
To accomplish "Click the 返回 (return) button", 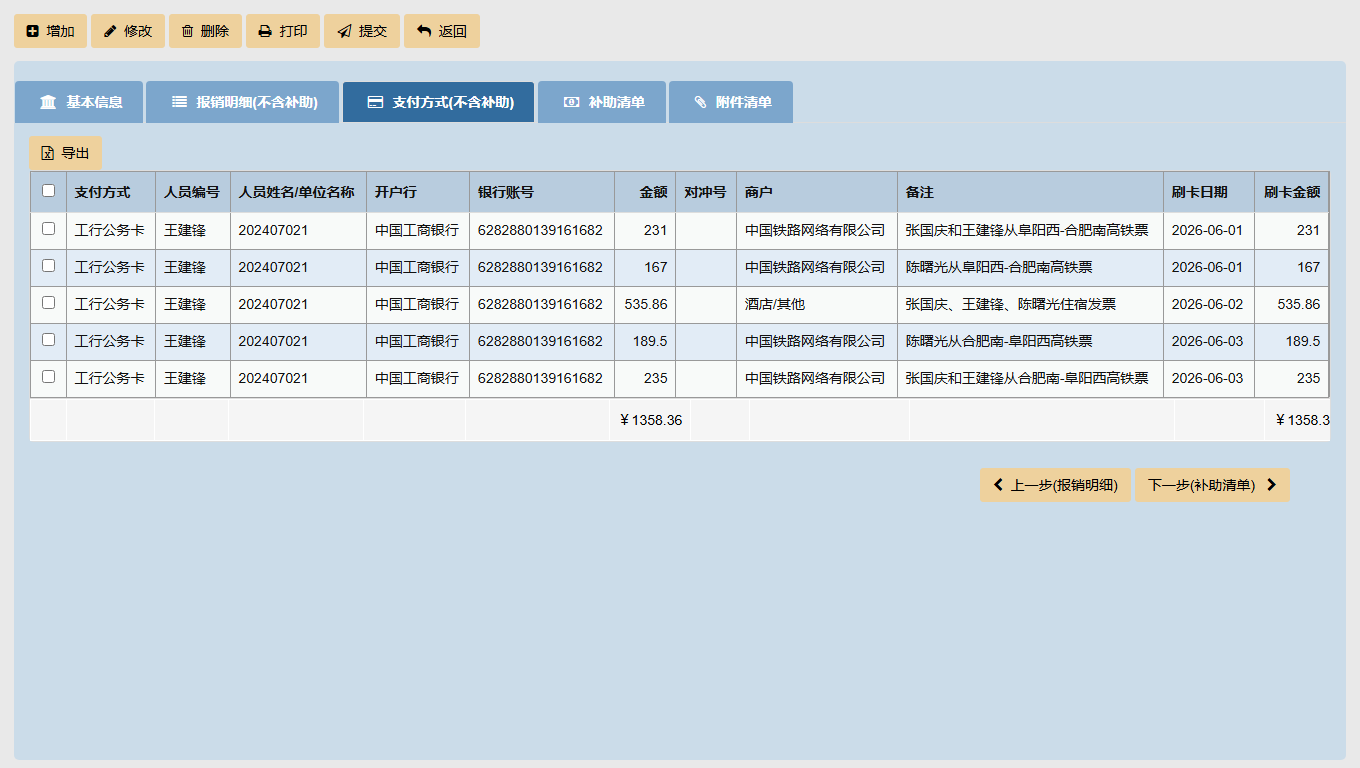I will coord(442,31).
